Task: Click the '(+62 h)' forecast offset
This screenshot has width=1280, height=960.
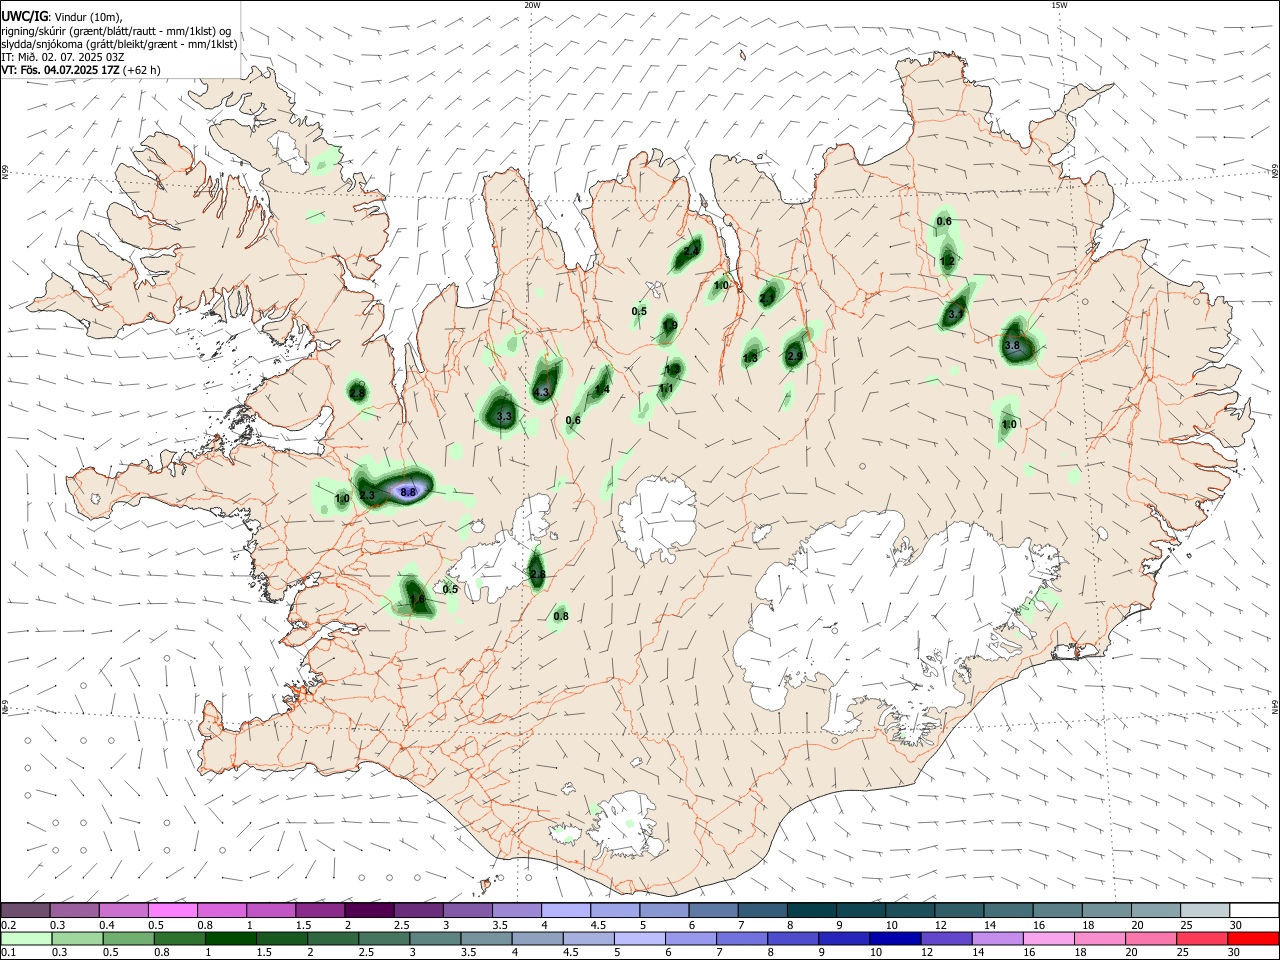Action: [x=142, y=70]
